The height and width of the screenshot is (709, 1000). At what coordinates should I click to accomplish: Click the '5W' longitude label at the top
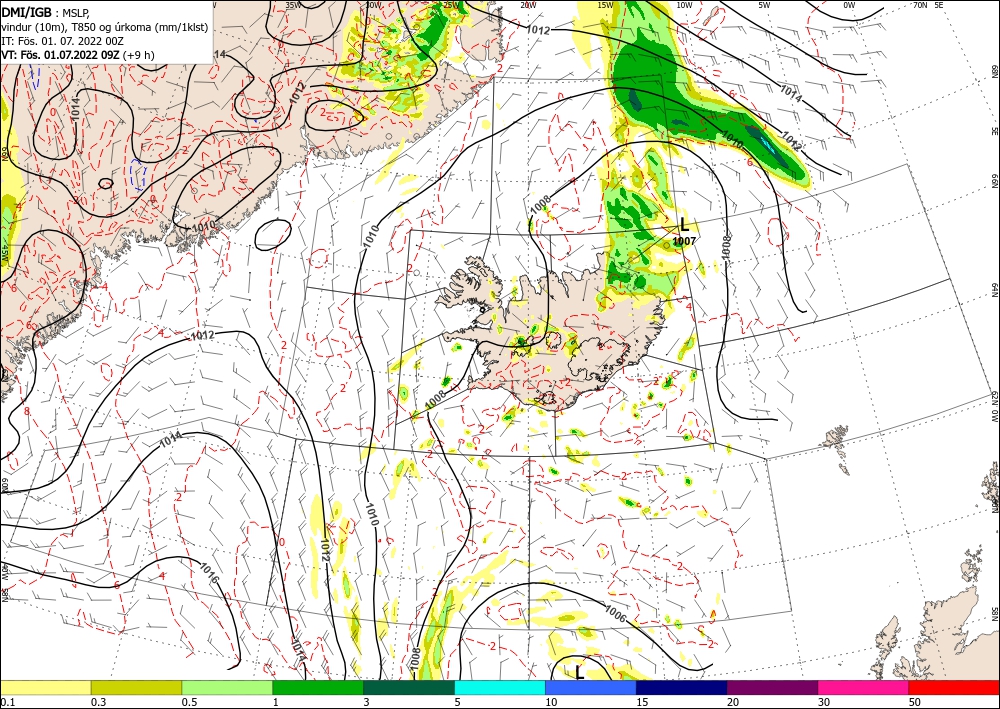764,5
